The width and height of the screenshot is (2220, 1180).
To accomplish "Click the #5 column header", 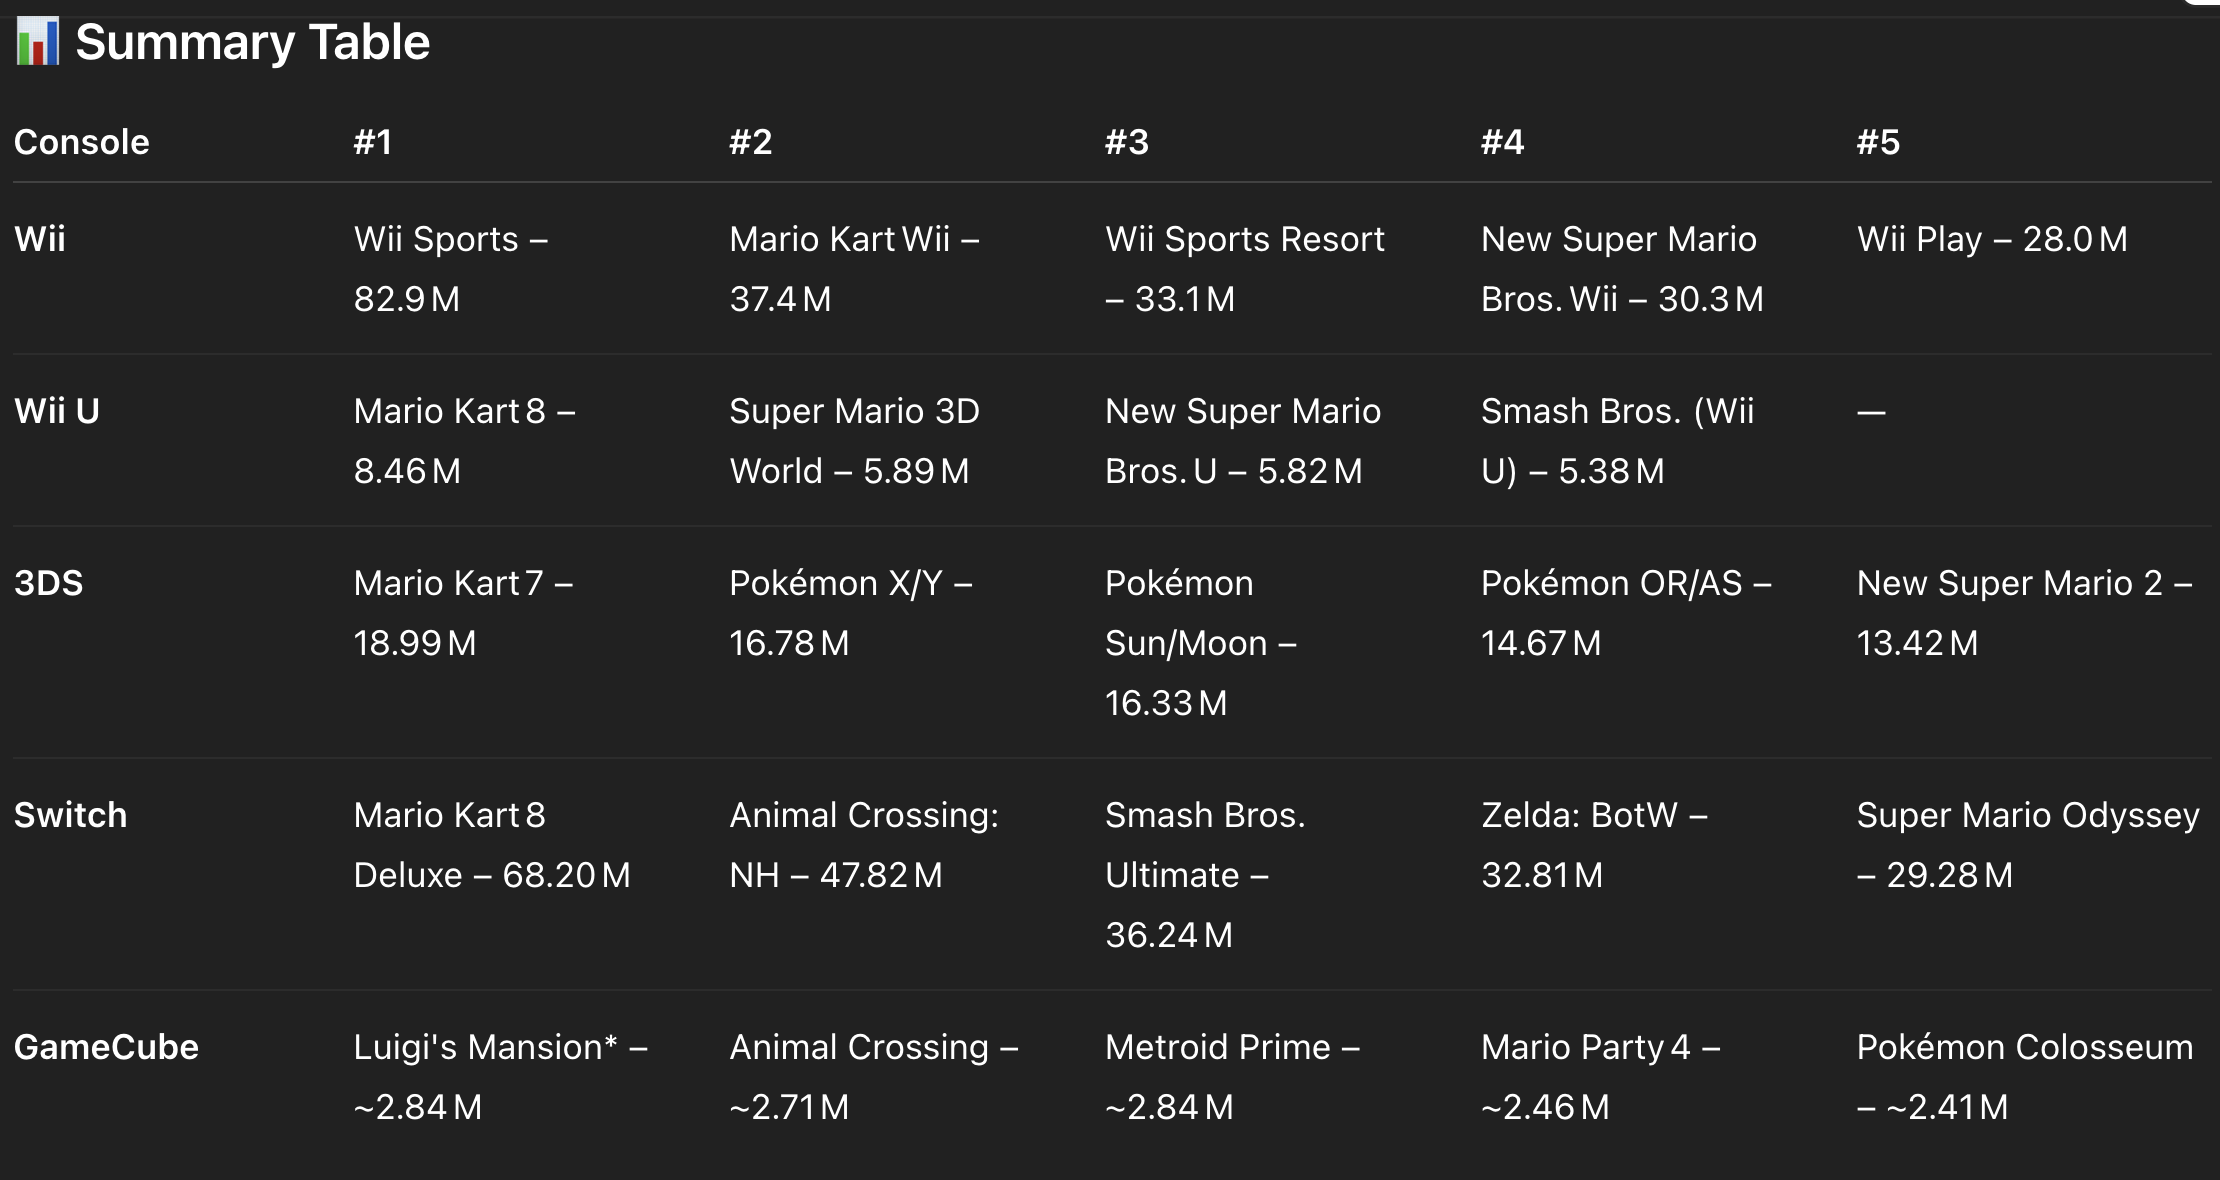I will click(x=1878, y=142).
